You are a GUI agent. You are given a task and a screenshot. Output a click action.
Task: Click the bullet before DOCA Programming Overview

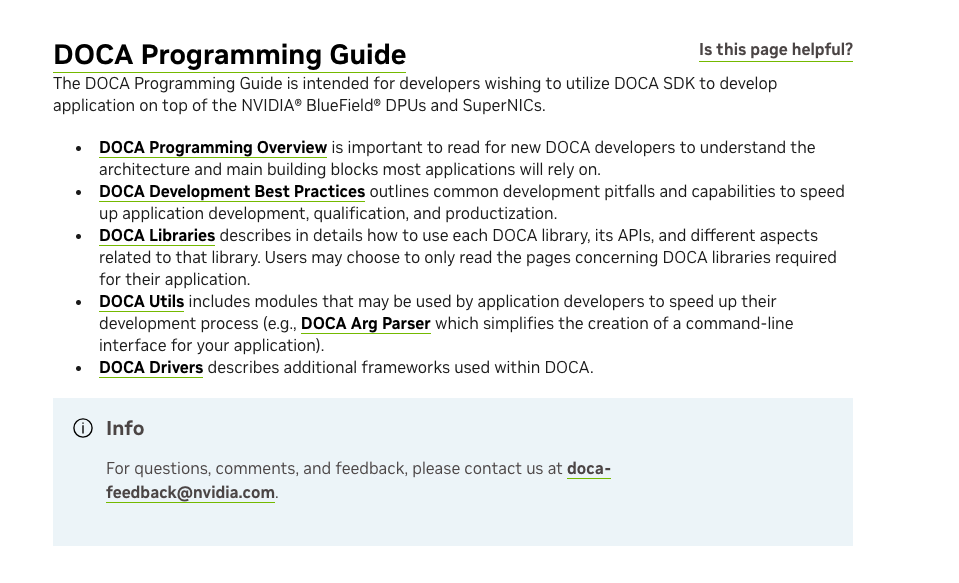click(79, 149)
